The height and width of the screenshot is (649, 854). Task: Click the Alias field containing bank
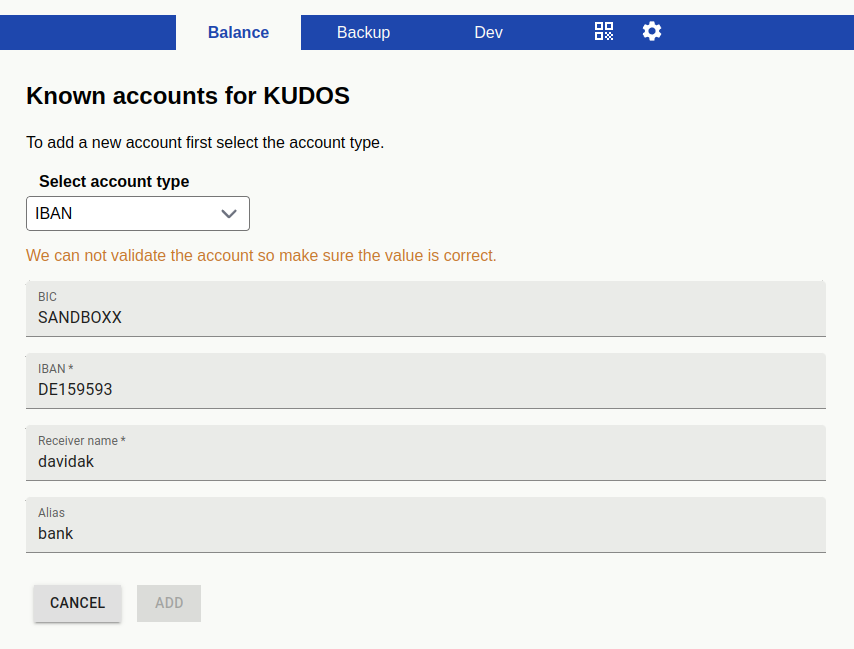pos(425,534)
